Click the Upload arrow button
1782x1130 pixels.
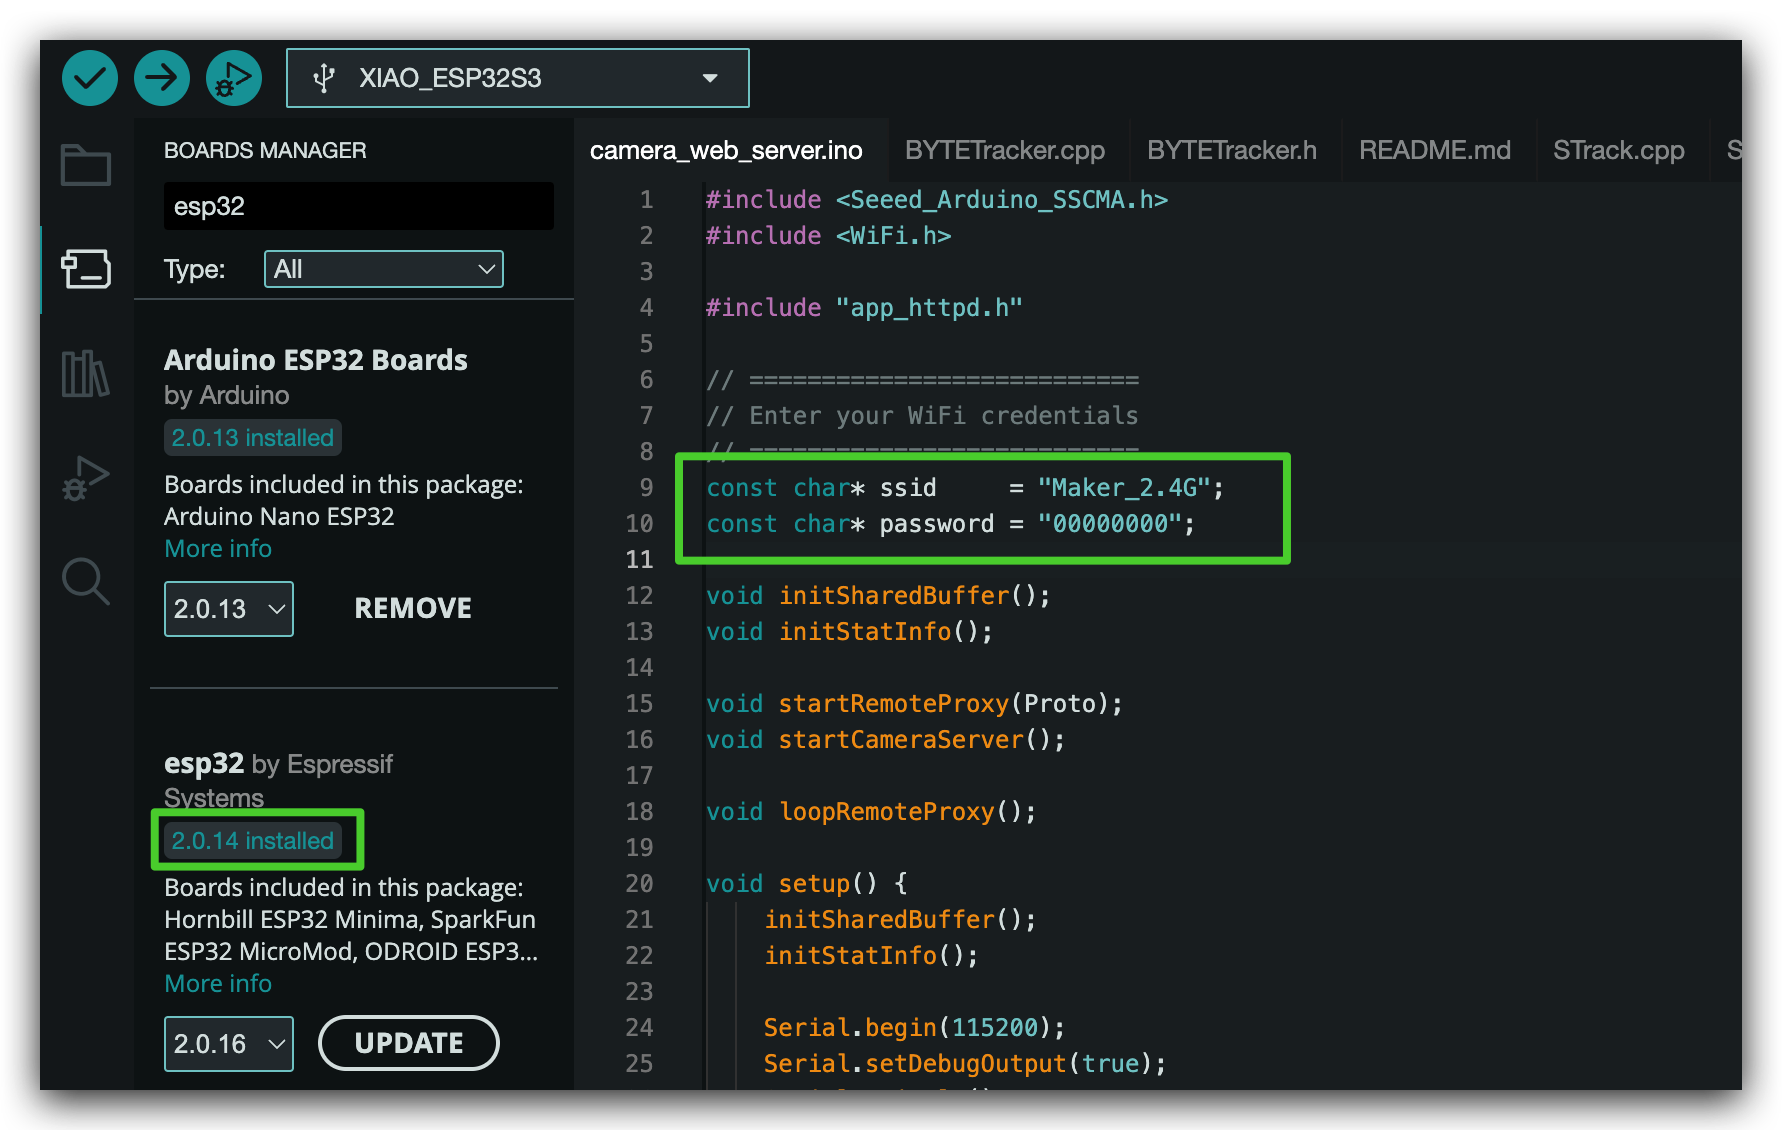tap(162, 78)
